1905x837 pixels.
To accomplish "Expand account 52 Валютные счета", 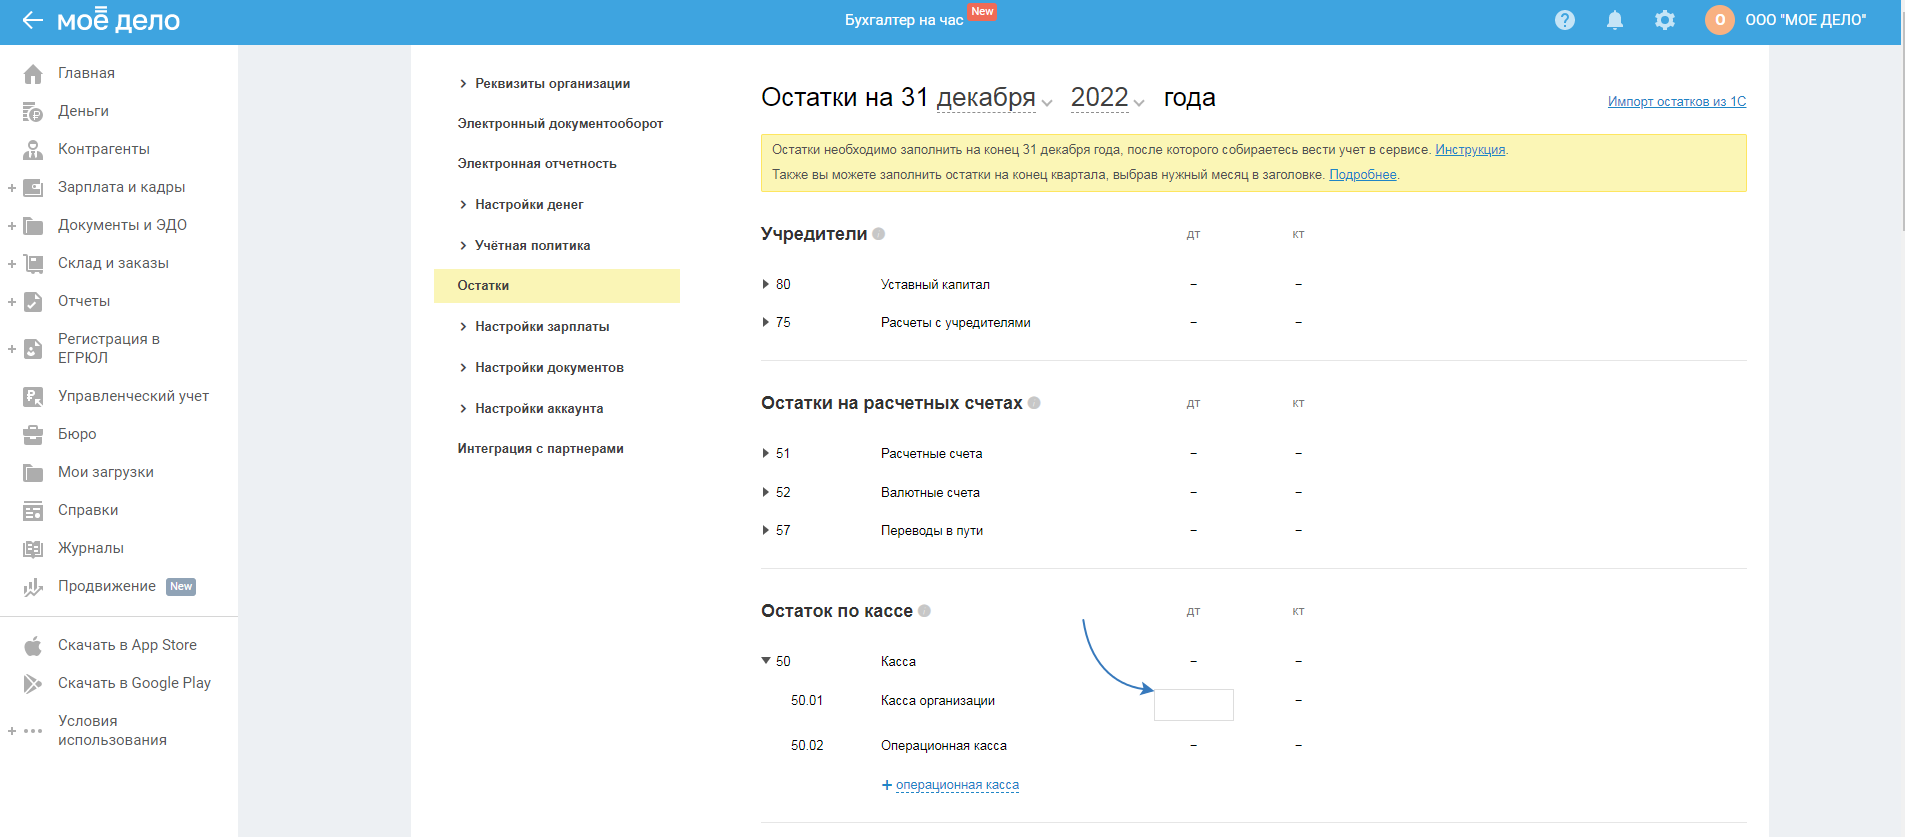I will 766,493.
